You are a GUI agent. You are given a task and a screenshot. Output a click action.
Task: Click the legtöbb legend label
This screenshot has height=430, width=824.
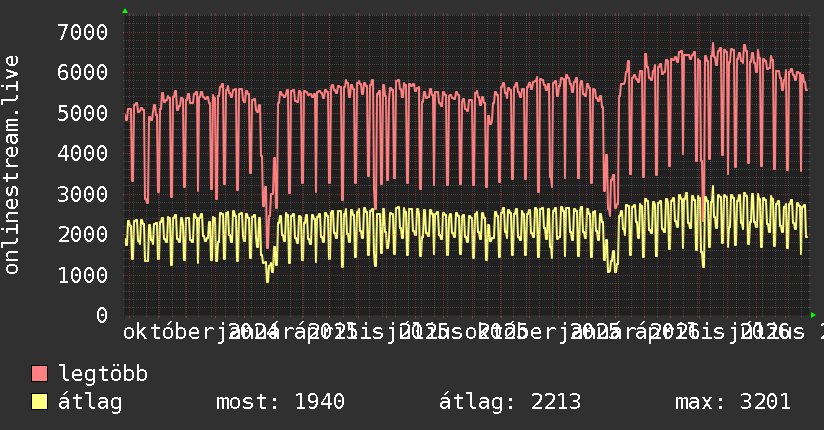click(103, 374)
